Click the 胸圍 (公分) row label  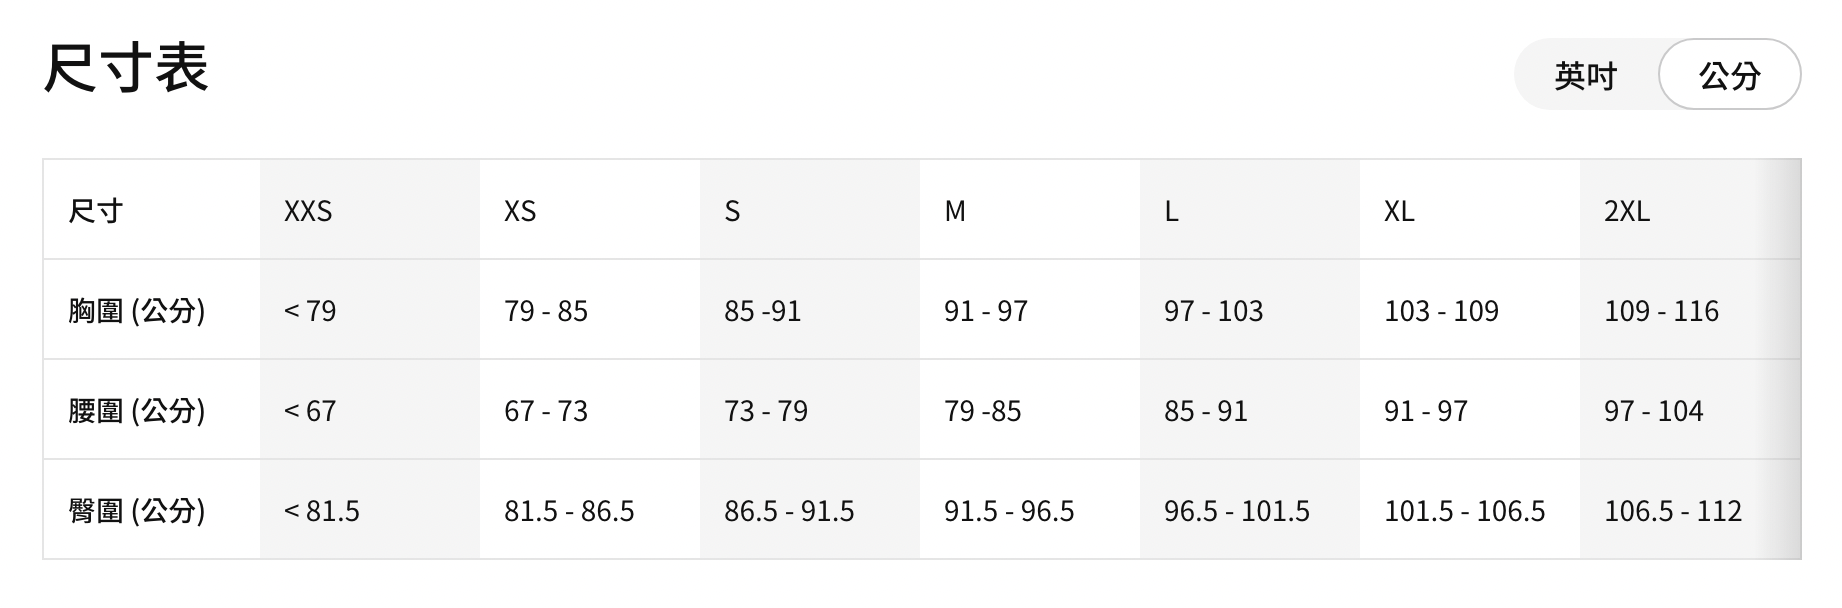tap(137, 311)
